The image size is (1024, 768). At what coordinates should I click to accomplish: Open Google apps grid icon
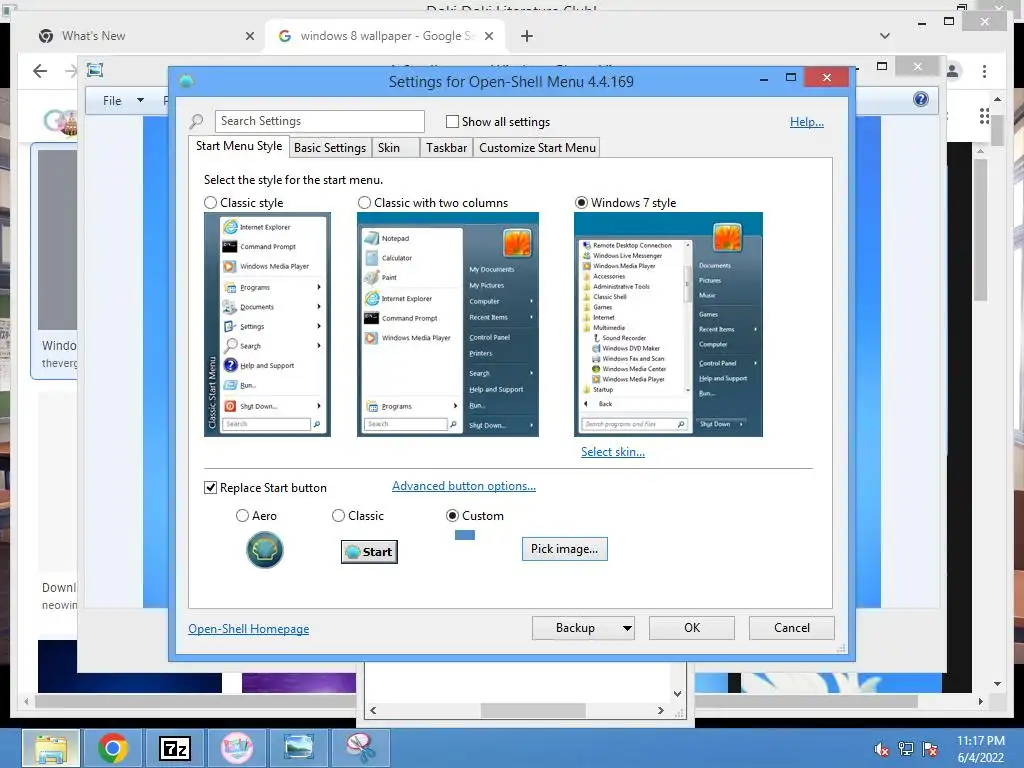click(x=984, y=116)
